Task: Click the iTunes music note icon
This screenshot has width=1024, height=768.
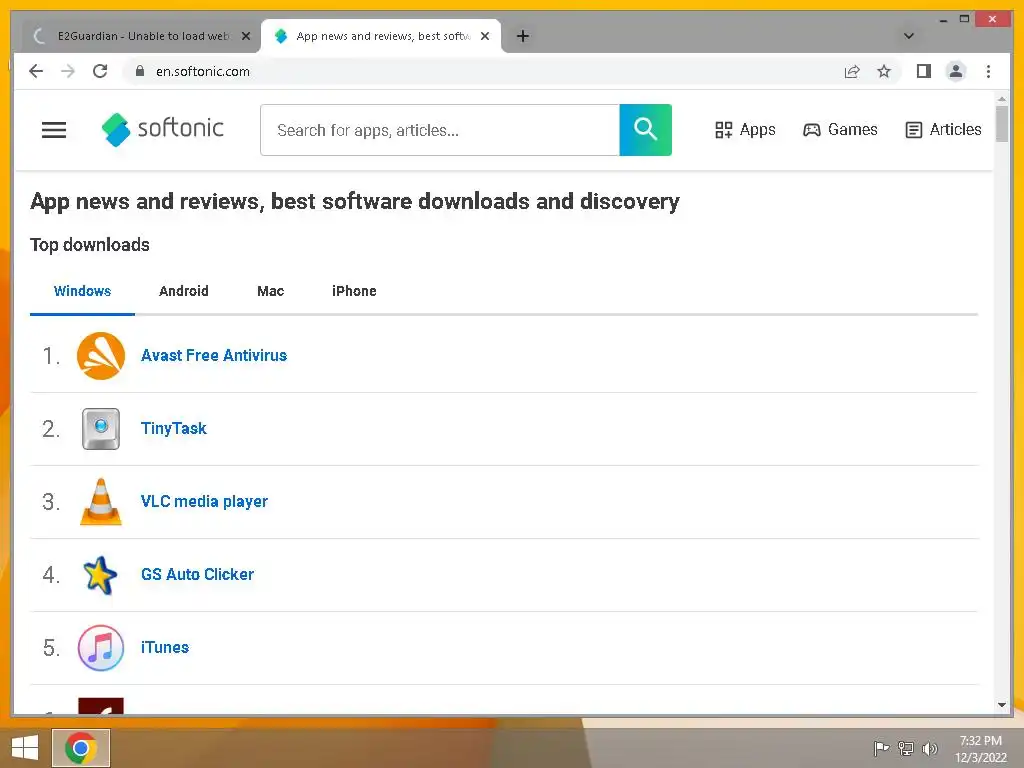Action: [x=101, y=648]
